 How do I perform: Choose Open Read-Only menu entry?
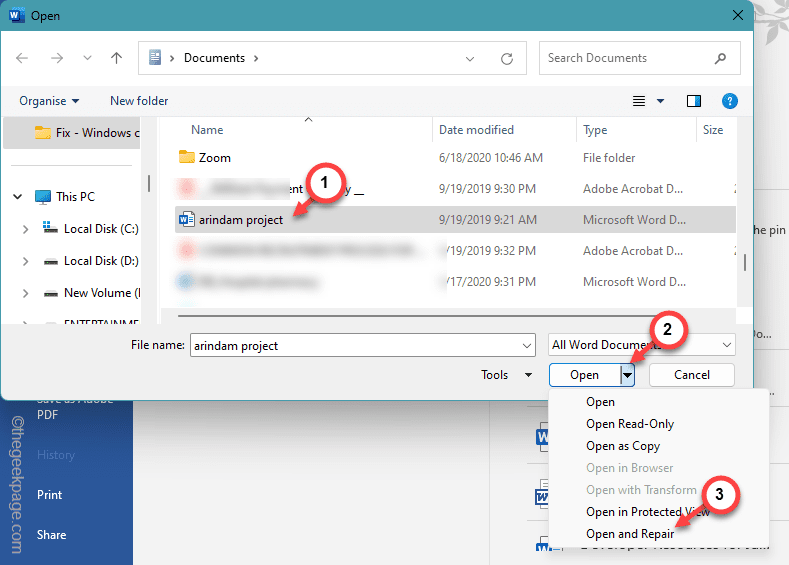(629, 424)
